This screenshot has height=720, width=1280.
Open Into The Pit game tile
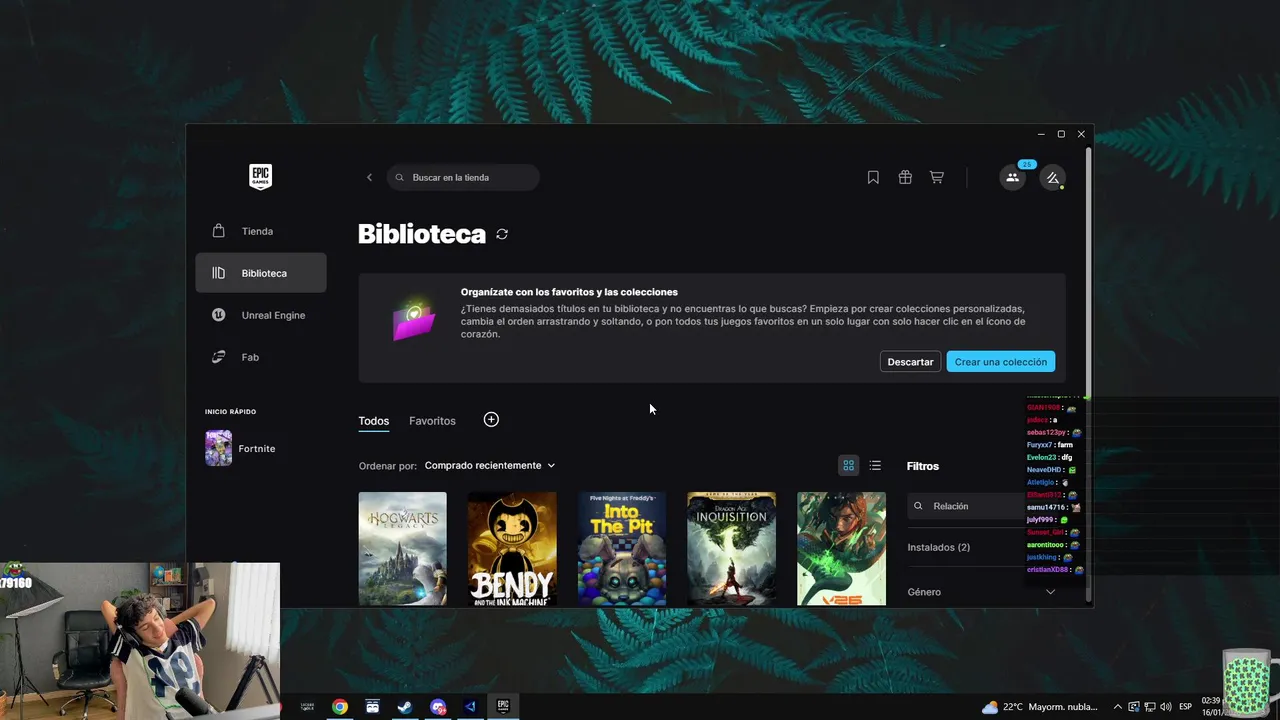[622, 548]
